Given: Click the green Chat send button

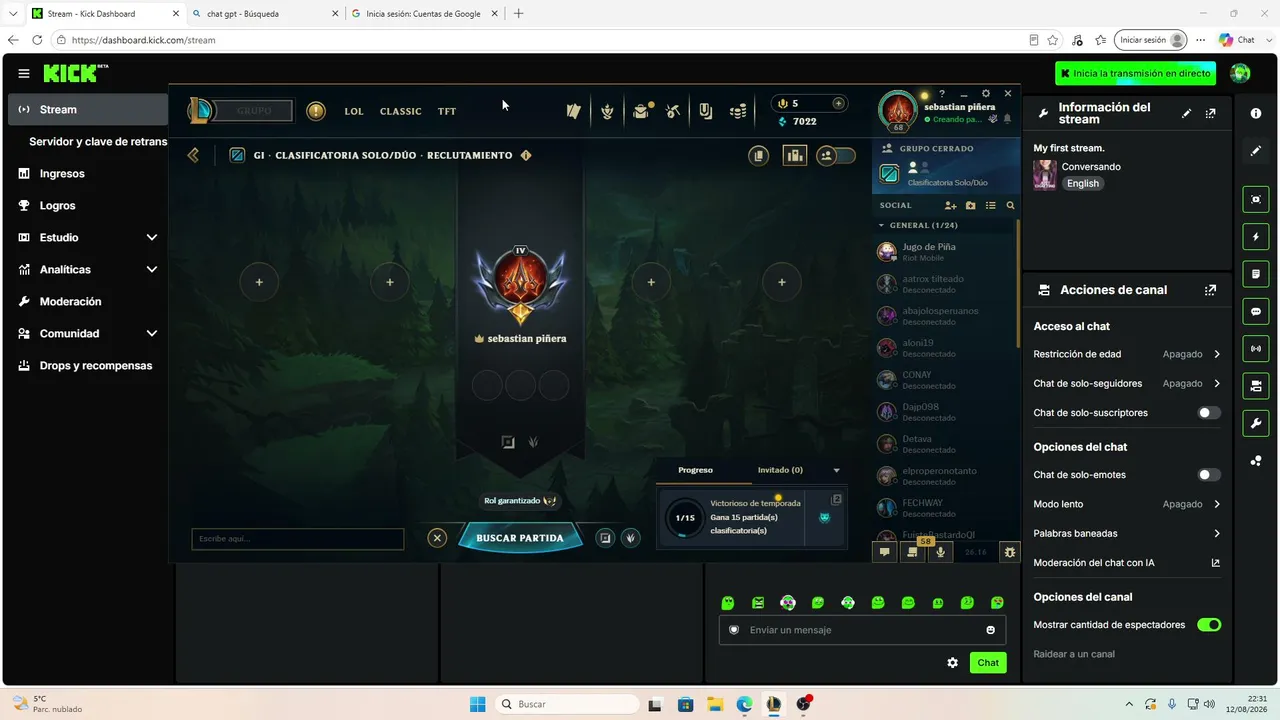Looking at the screenshot, I should pos(988,662).
